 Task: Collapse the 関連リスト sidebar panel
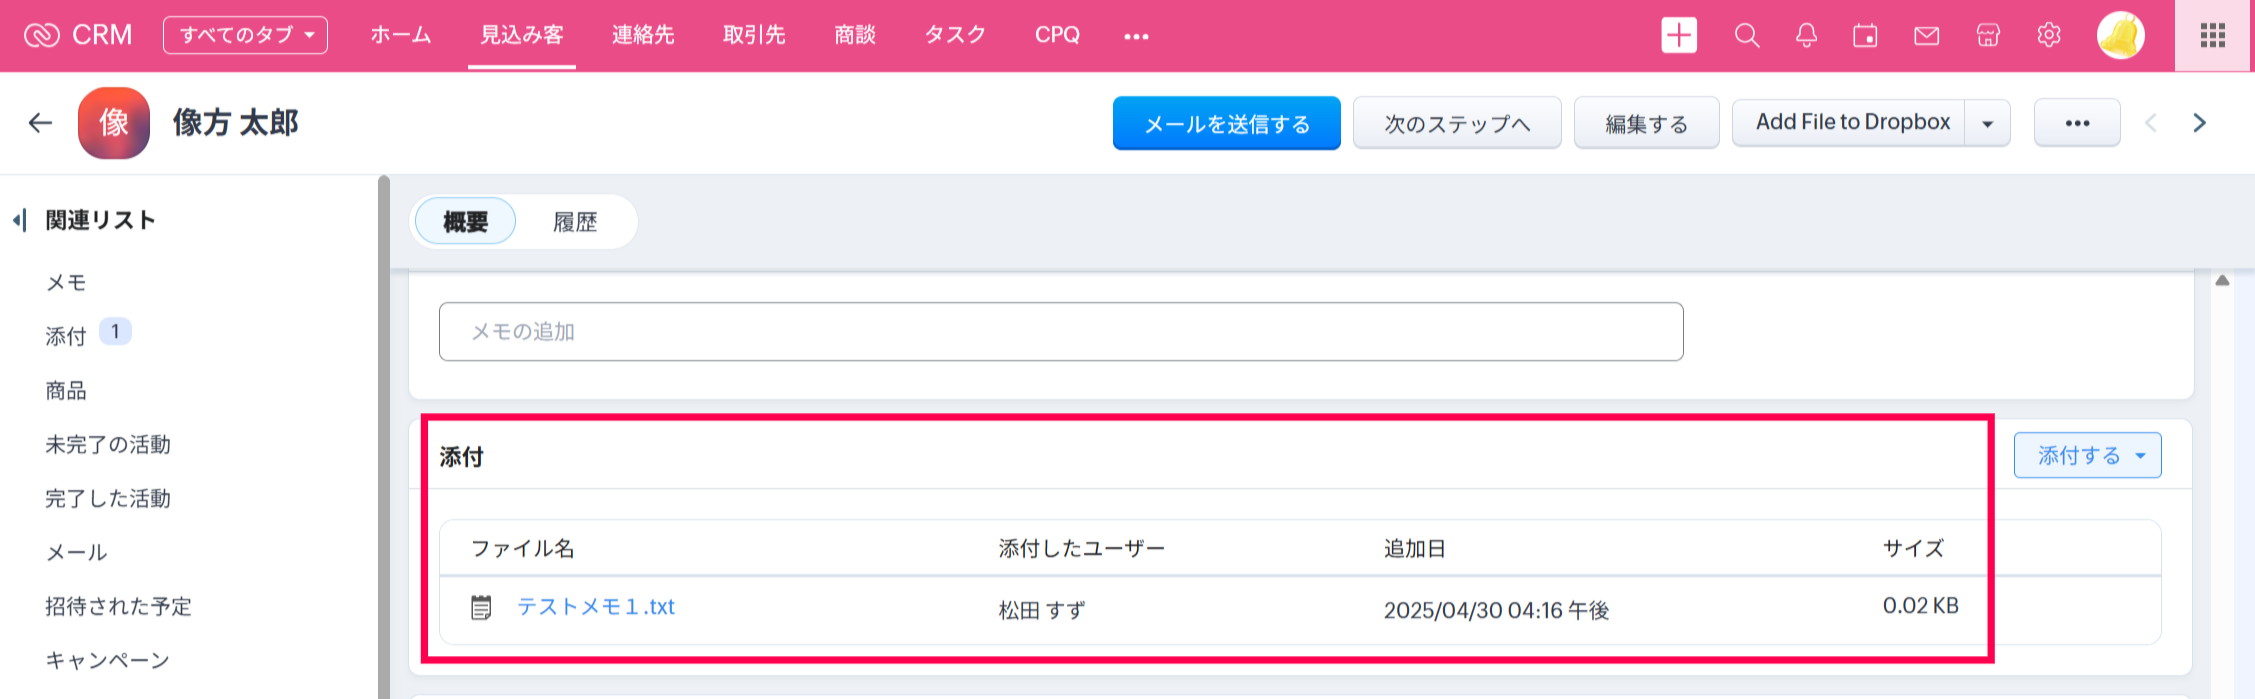click(20, 220)
